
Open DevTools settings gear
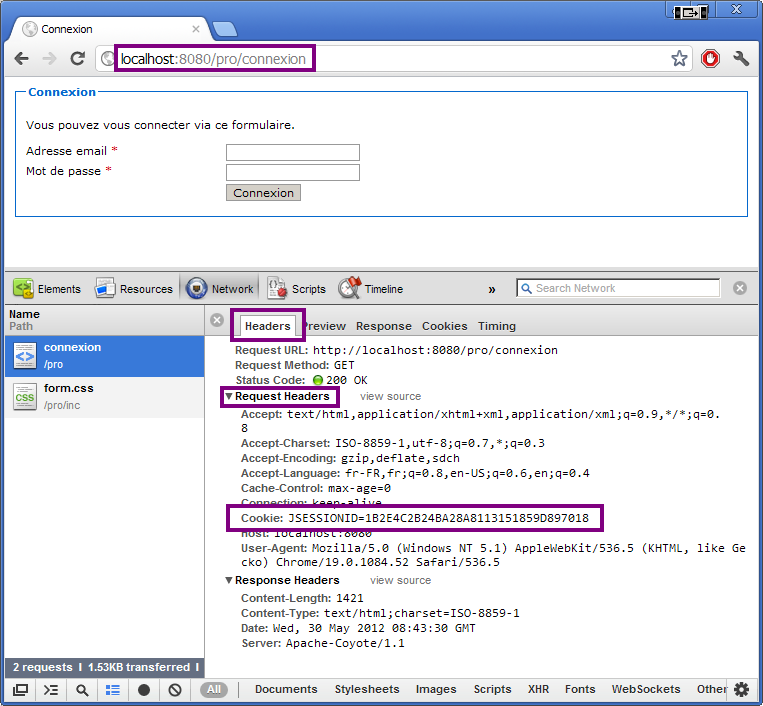coord(741,690)
